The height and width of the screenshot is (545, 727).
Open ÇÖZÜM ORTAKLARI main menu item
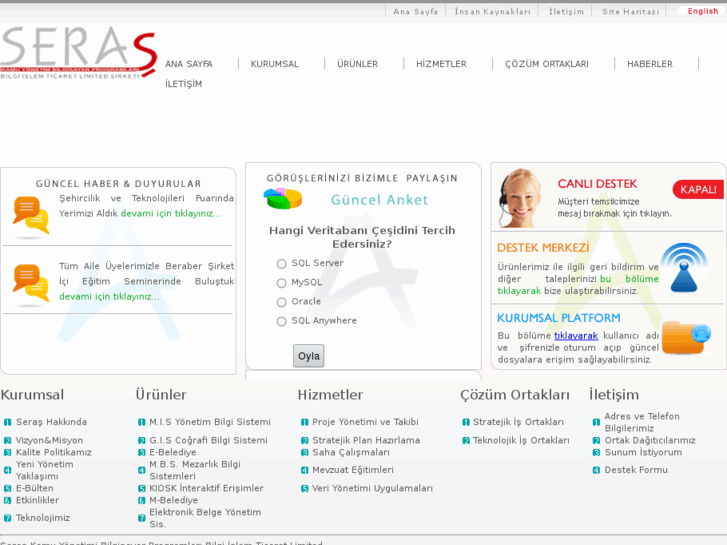547,64
